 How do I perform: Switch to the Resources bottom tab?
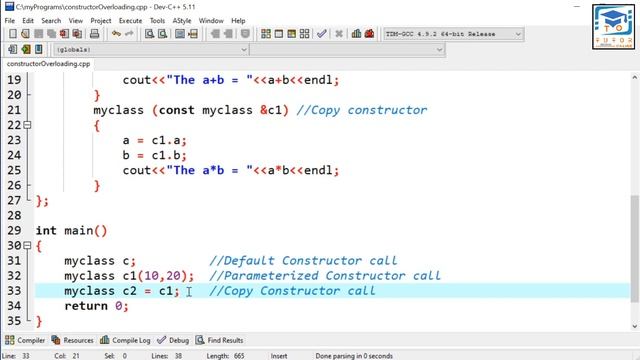73,340
